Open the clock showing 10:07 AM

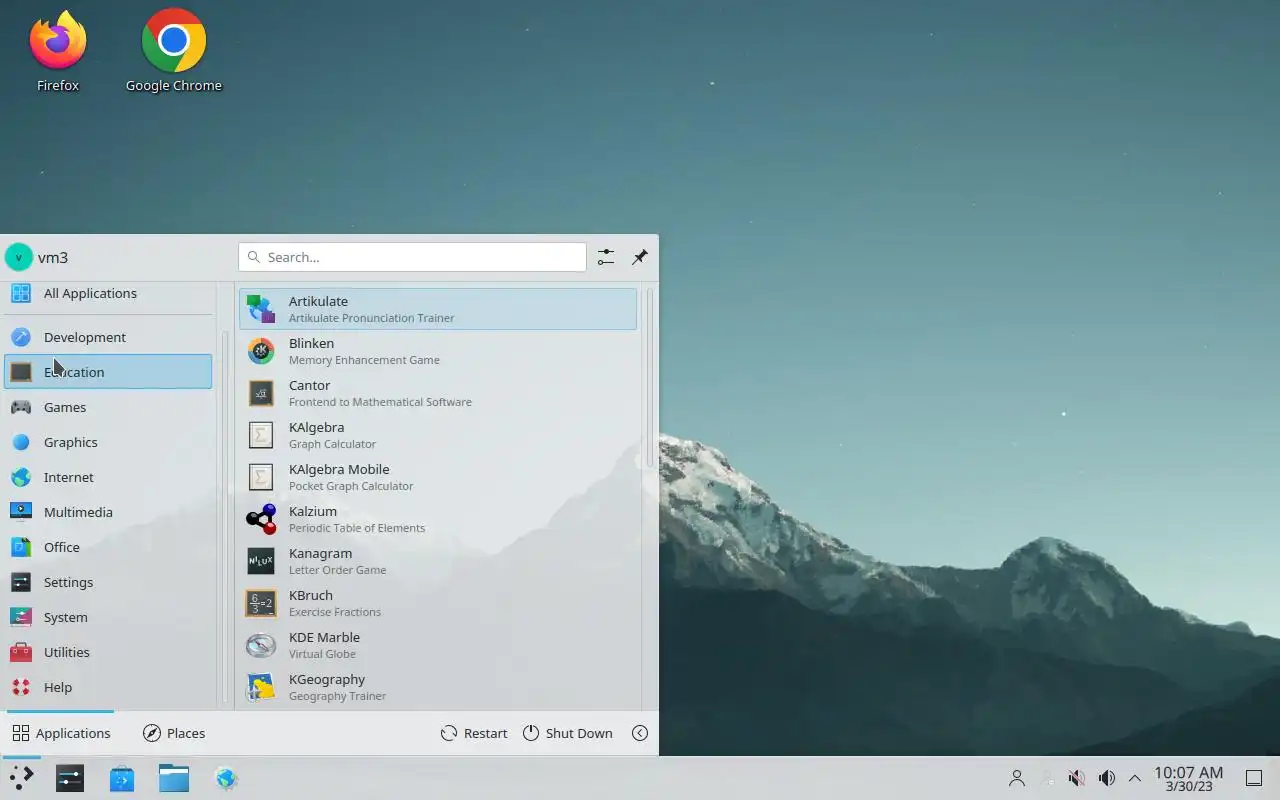pyautogui.click(x=1188, y=778)
